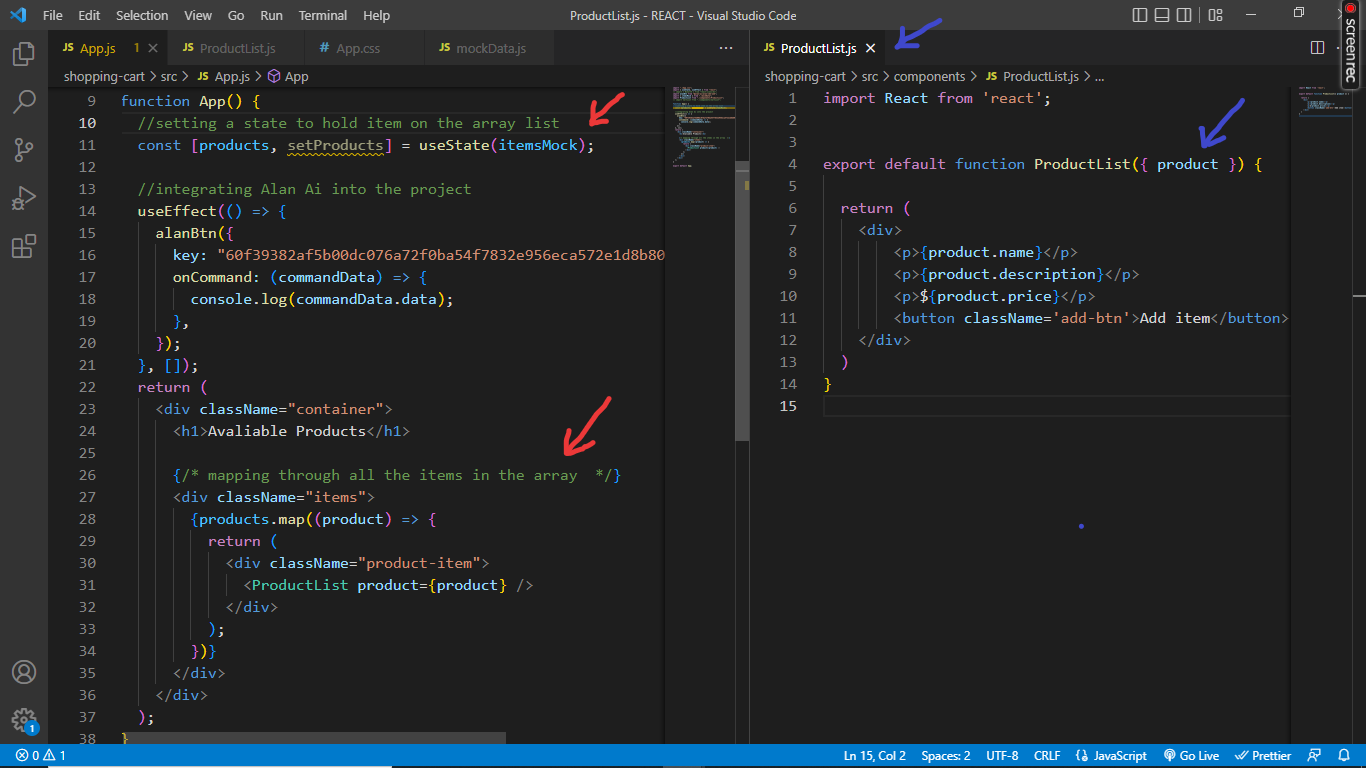Select ProductList.js tab in right editor group
Screen dimensions: 1366x768
[818, 48]
